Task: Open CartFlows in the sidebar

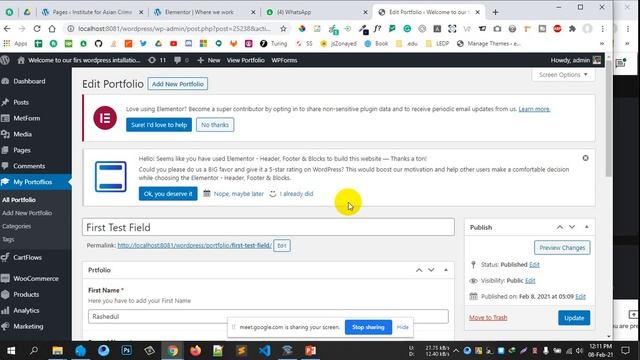Action: pyautogui.click(x=27, y=258)
